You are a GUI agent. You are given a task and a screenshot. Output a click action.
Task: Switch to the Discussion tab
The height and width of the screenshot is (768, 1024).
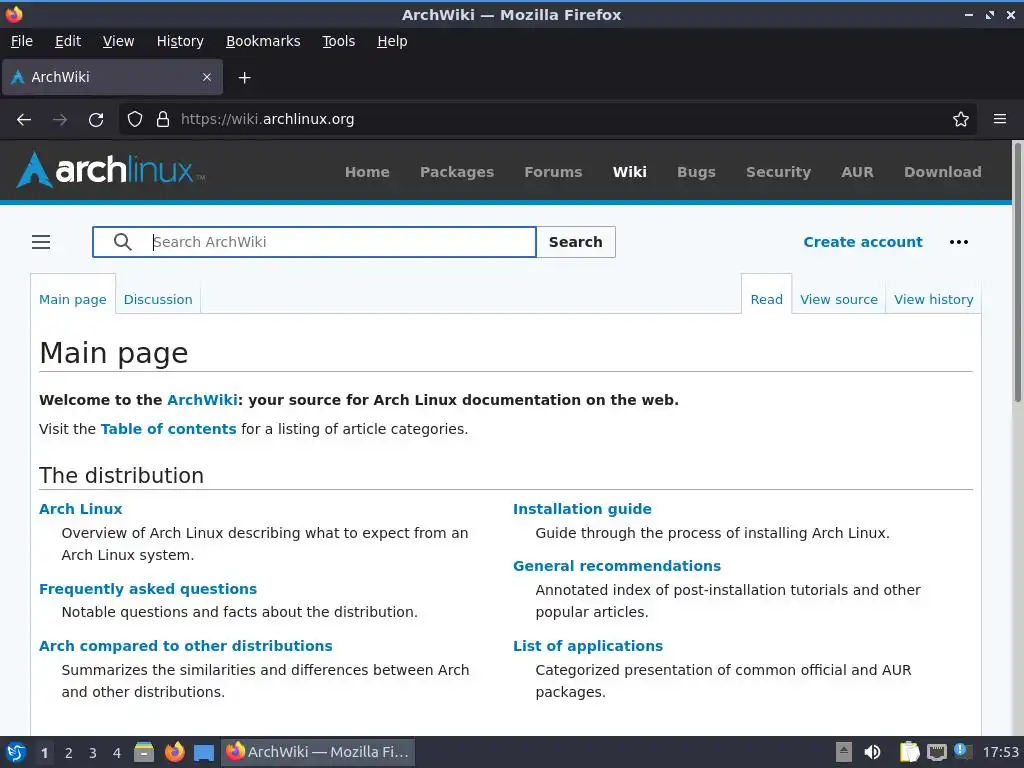[158, 300]
